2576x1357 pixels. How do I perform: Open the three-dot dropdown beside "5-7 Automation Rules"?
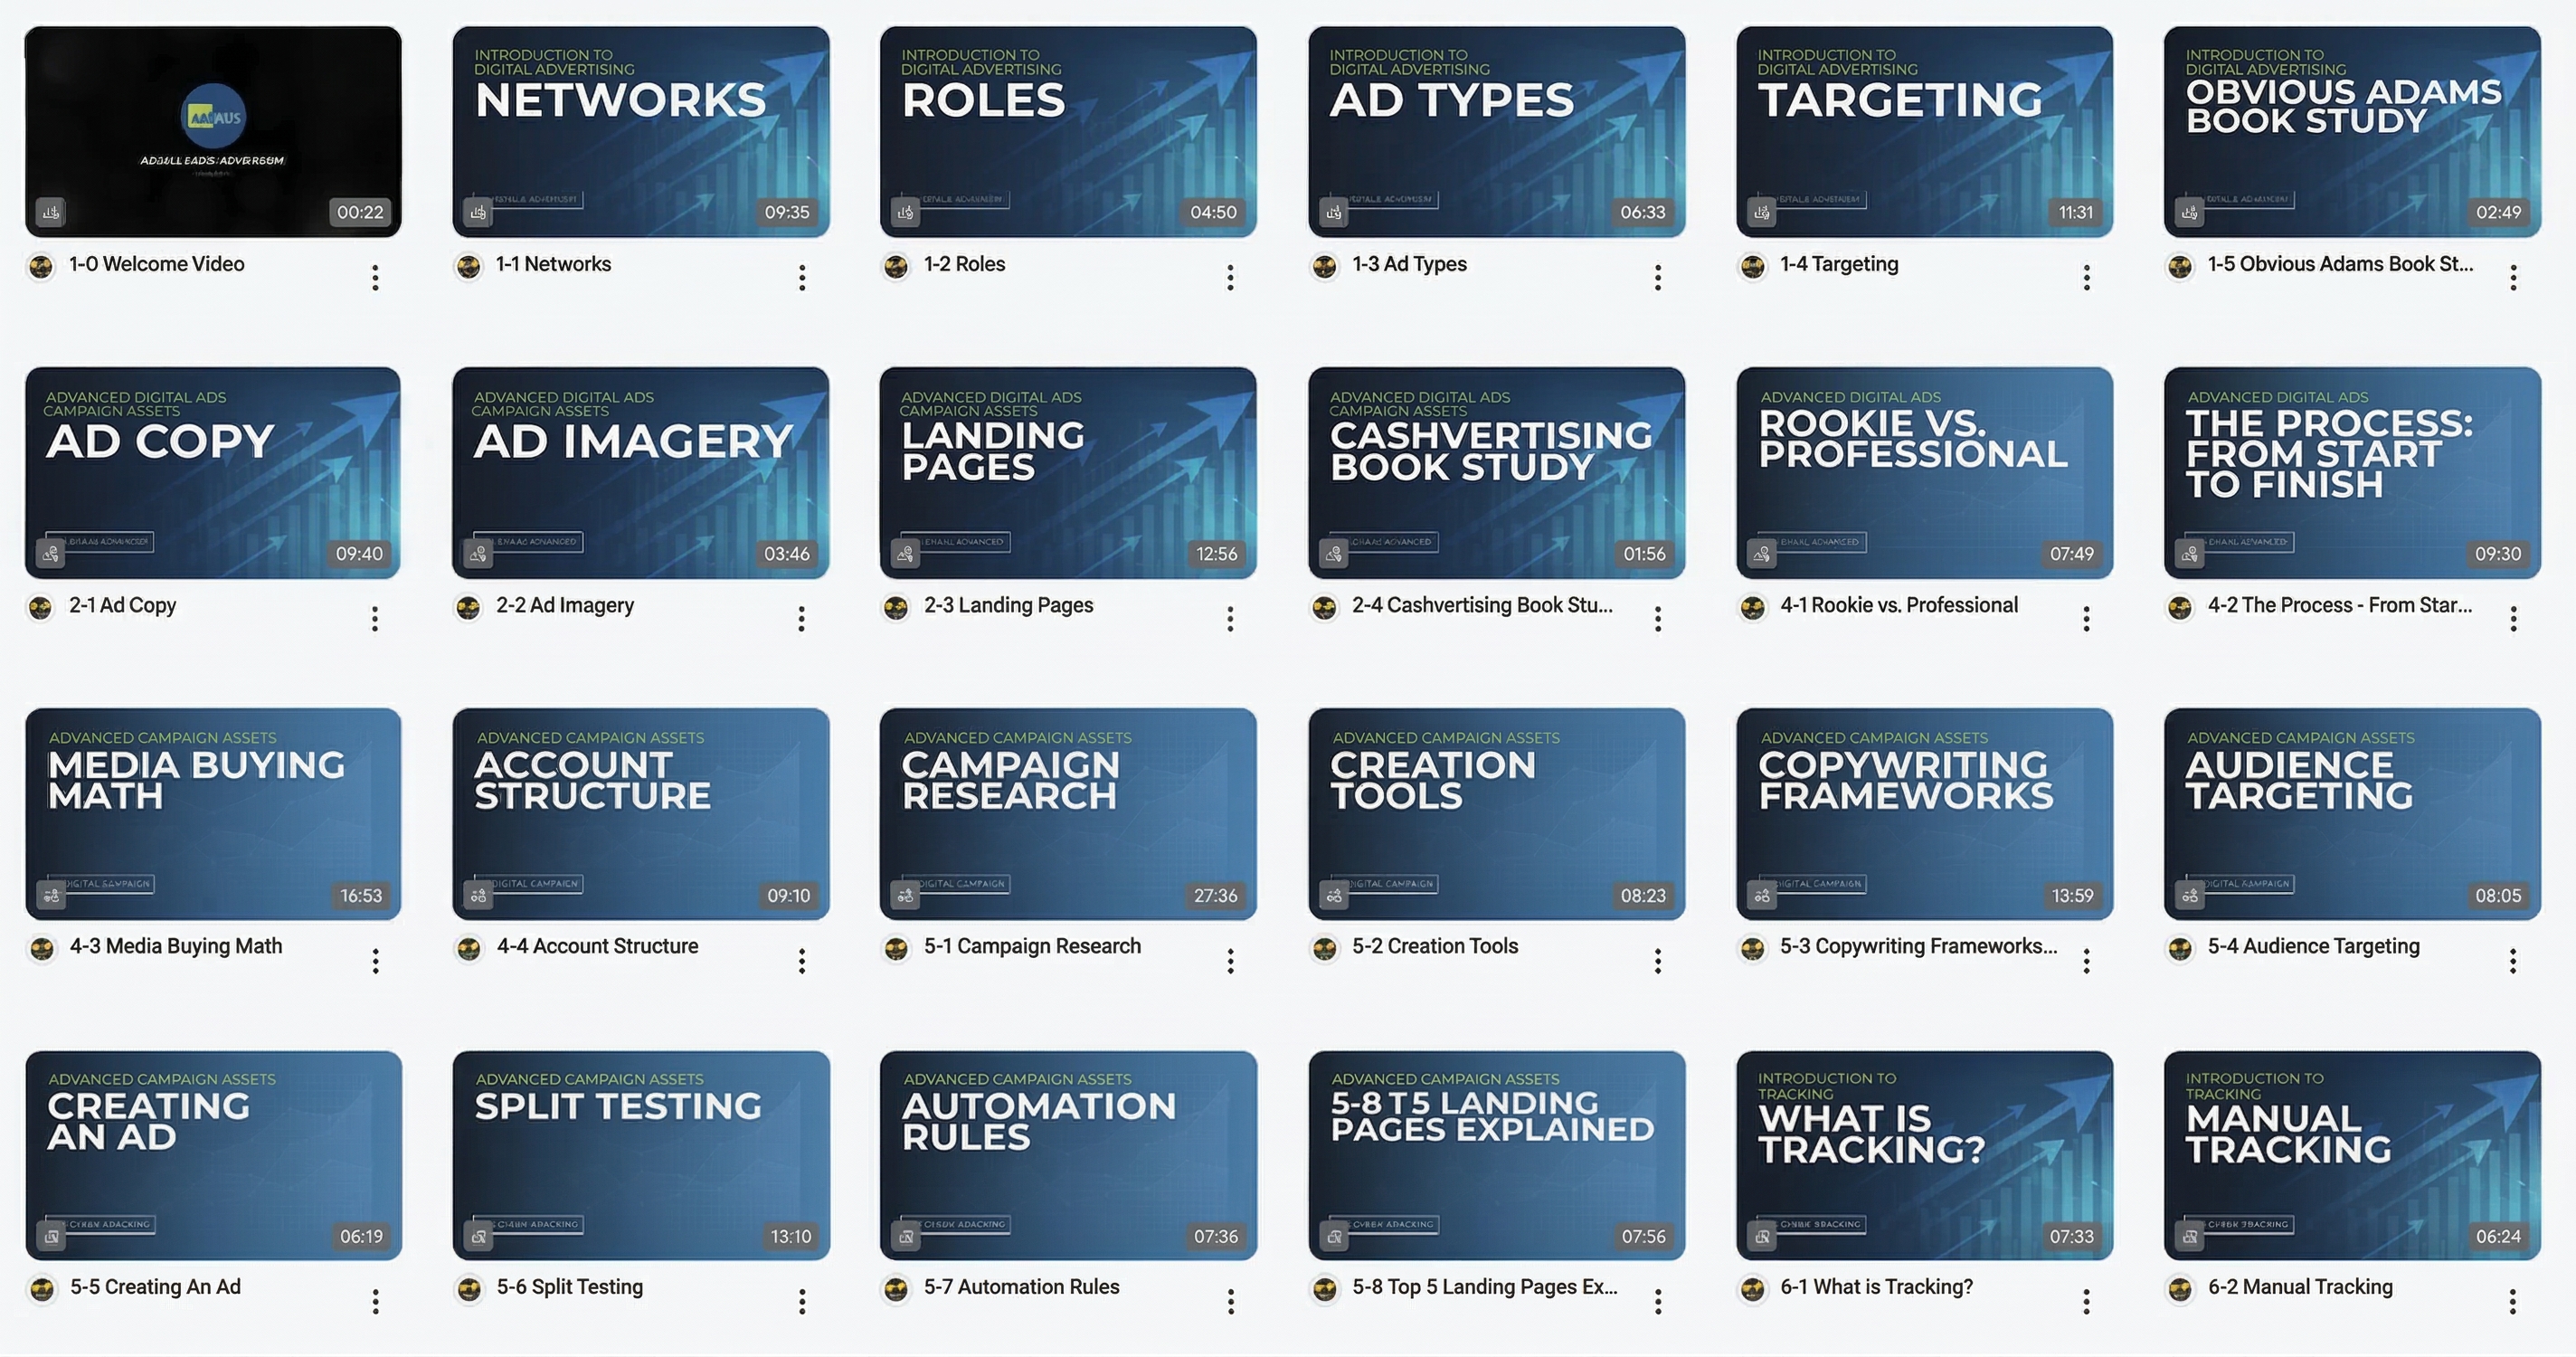[x=1229, y=1302]
